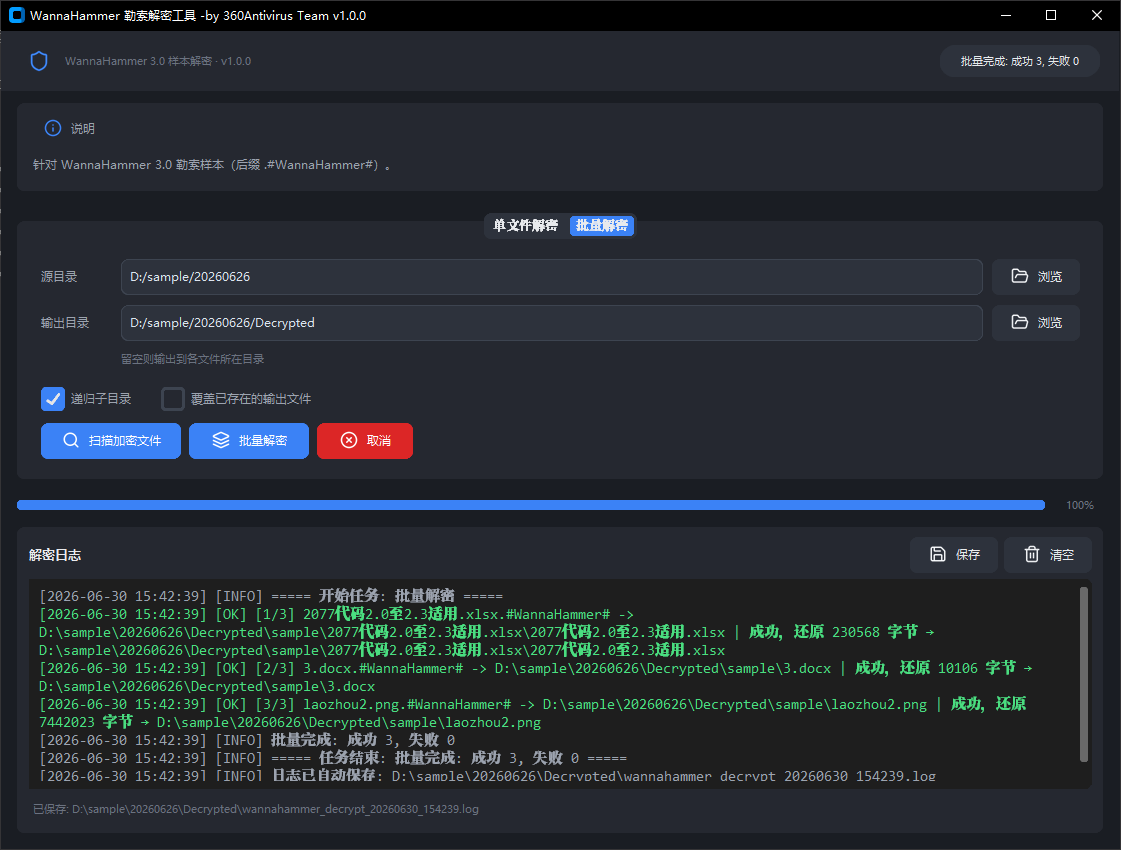Select the 批量解密 tab
Screen dimensions: 1121x850
[x=602, y=225]
